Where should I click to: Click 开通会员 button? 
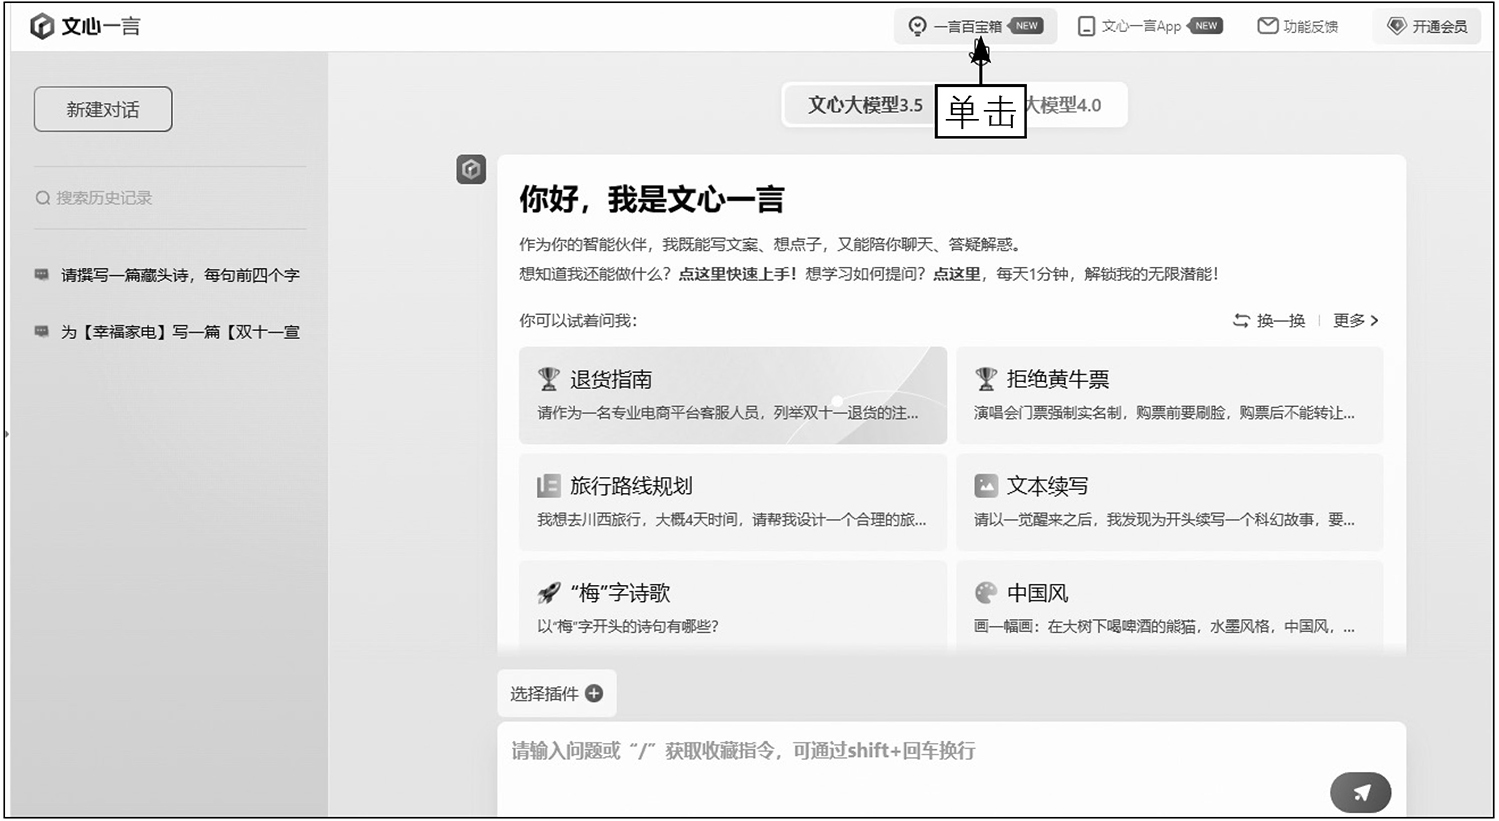(x=1428, y=26)
